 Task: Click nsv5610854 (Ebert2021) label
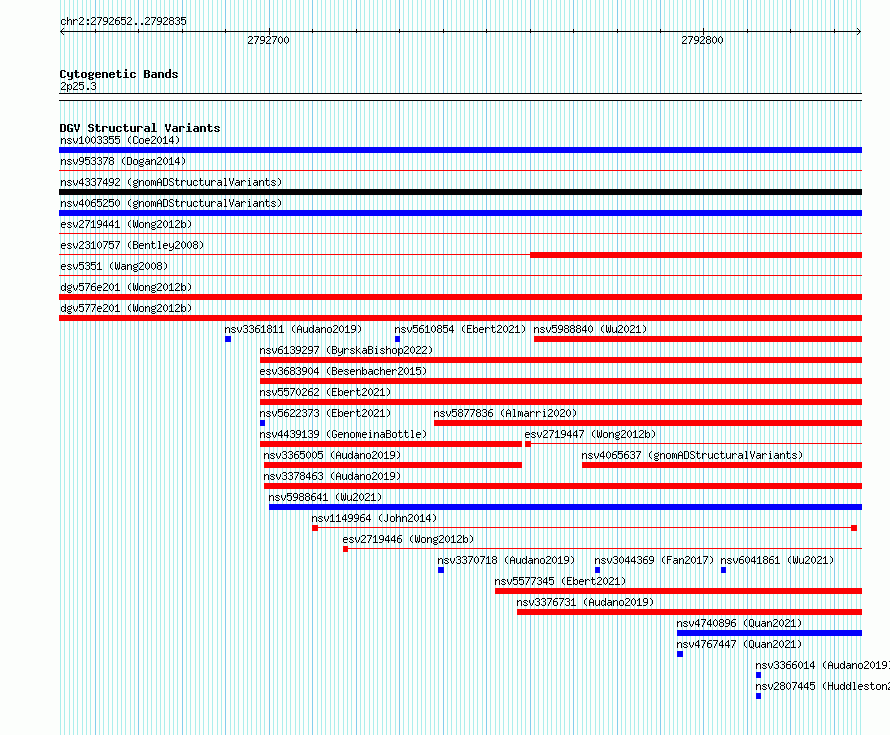(460, 329)
